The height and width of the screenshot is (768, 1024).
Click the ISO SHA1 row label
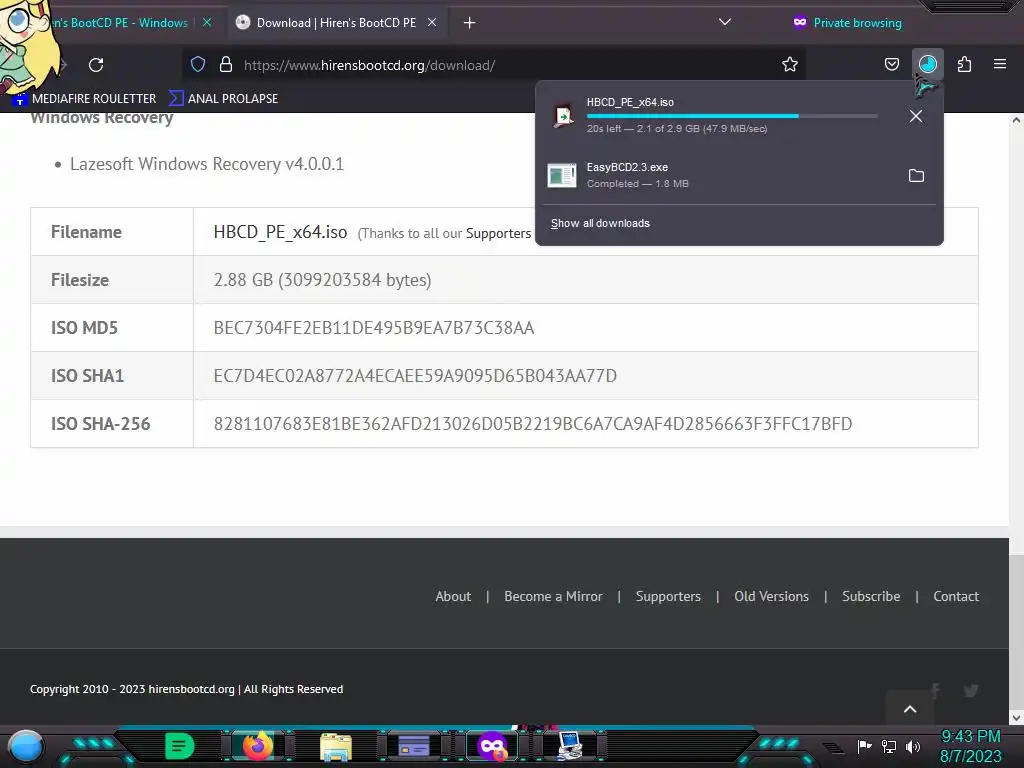(88, 376)
